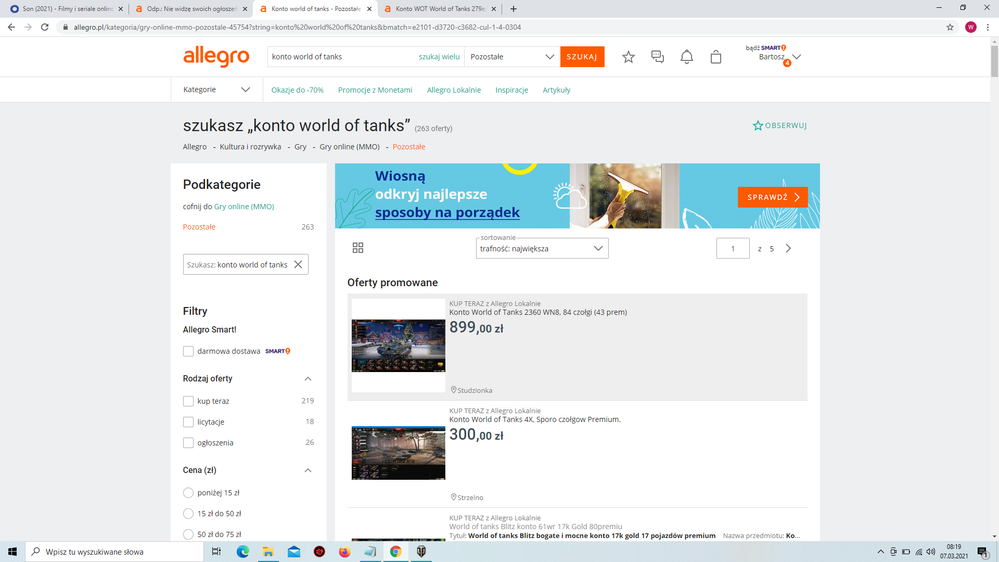This screenshot has height=562, width=999.
Task: Open the shopping bag cart icon
Action: coord(716,57)
